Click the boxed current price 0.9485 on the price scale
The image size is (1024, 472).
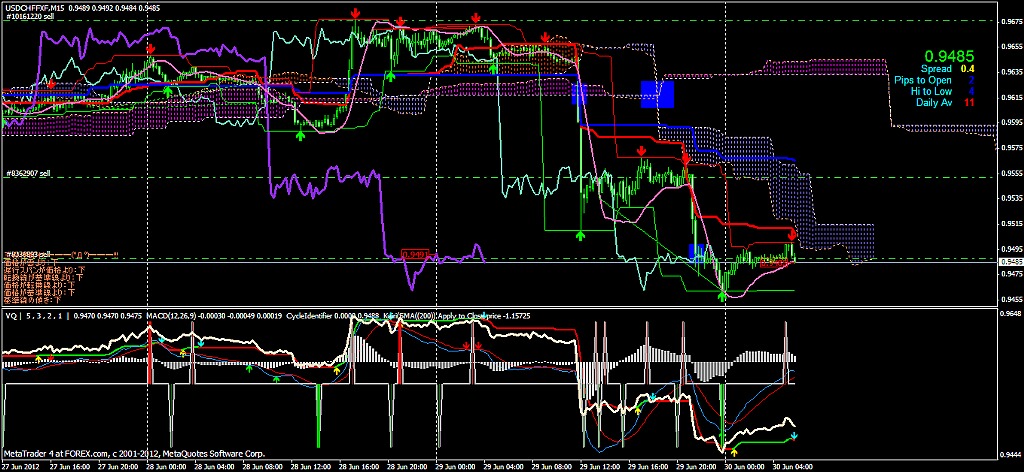click(x=1011, y=261)
